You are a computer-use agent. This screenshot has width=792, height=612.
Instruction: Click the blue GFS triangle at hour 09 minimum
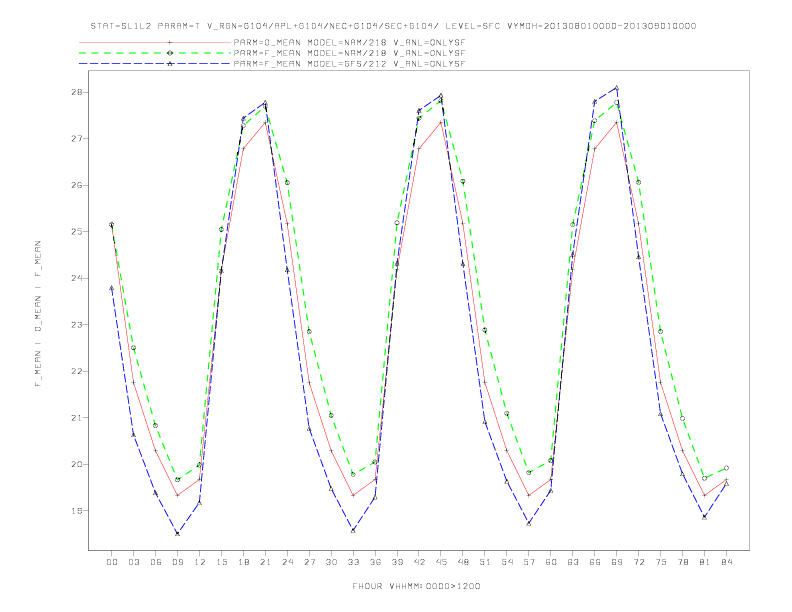pyautogui.click(x=177, y=533)
